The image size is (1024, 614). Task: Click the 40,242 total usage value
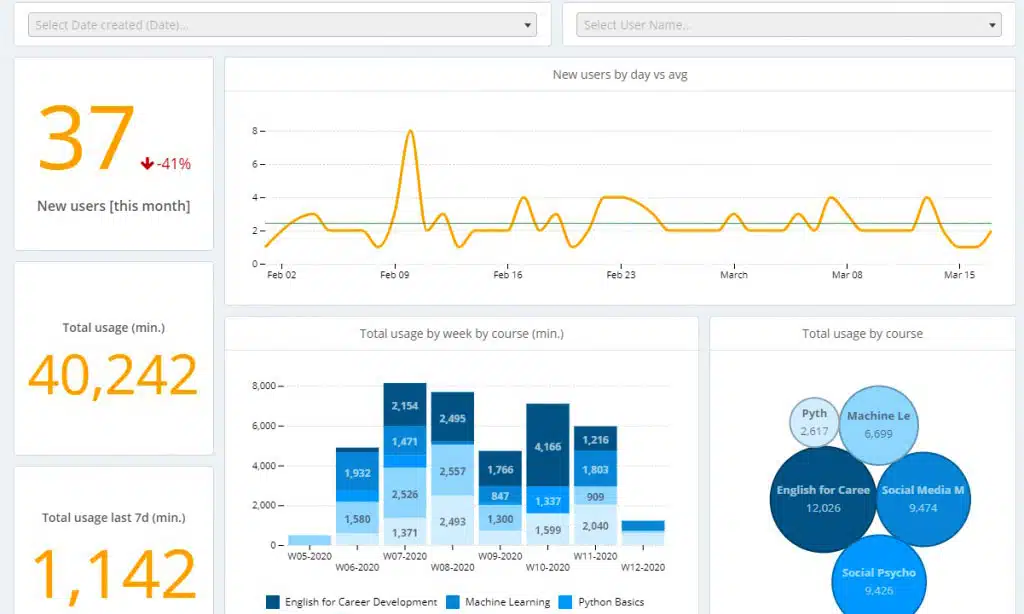(113, 376)
